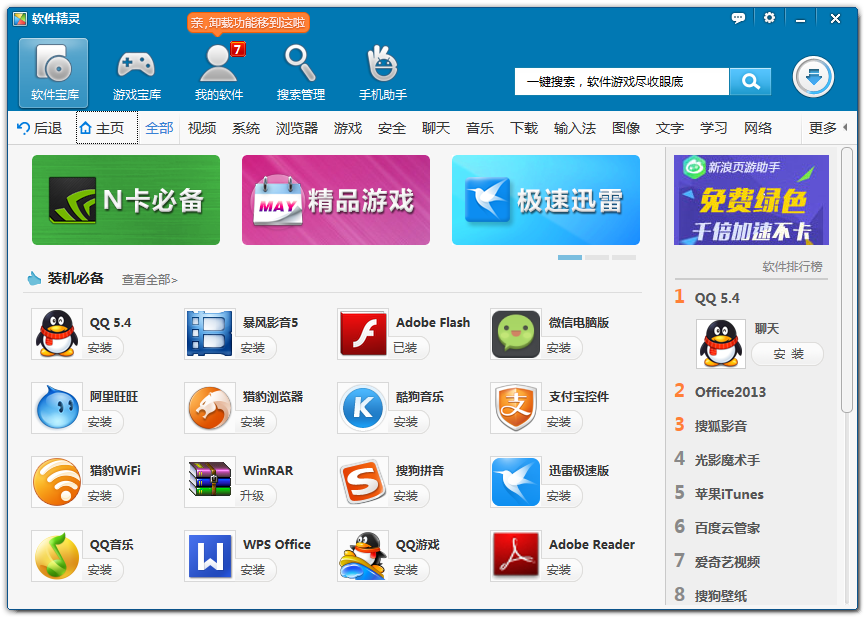Select the 全部 category tab
The height and width of the screenshot is (617, 865).
coord(159,128)
